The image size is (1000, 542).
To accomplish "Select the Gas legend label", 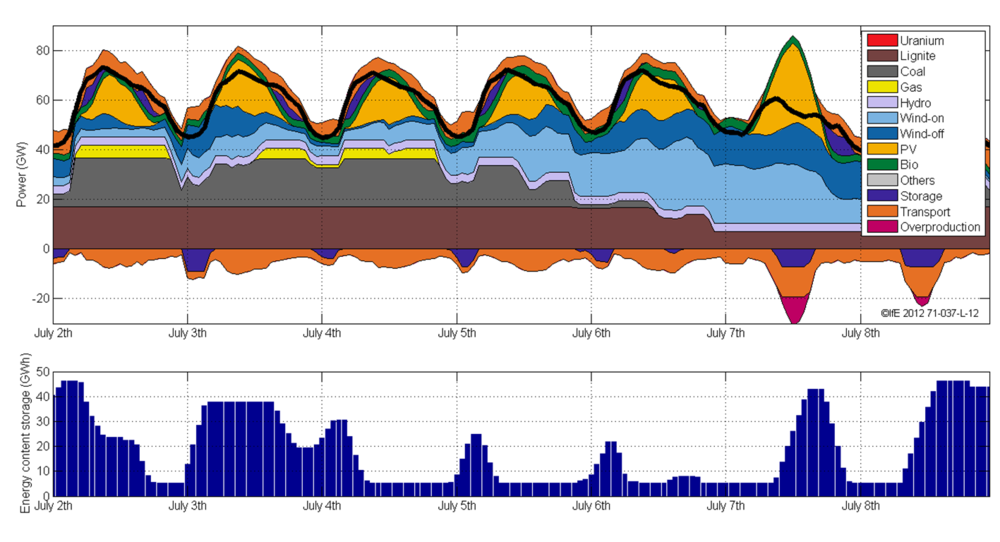I will click(911, 87).
